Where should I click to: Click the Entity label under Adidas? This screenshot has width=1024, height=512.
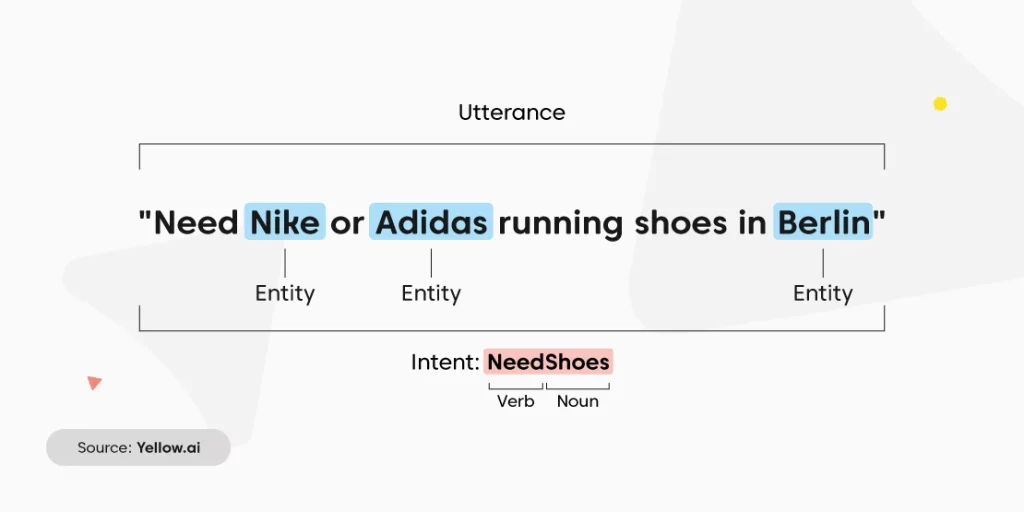click(x=431, y=293)
